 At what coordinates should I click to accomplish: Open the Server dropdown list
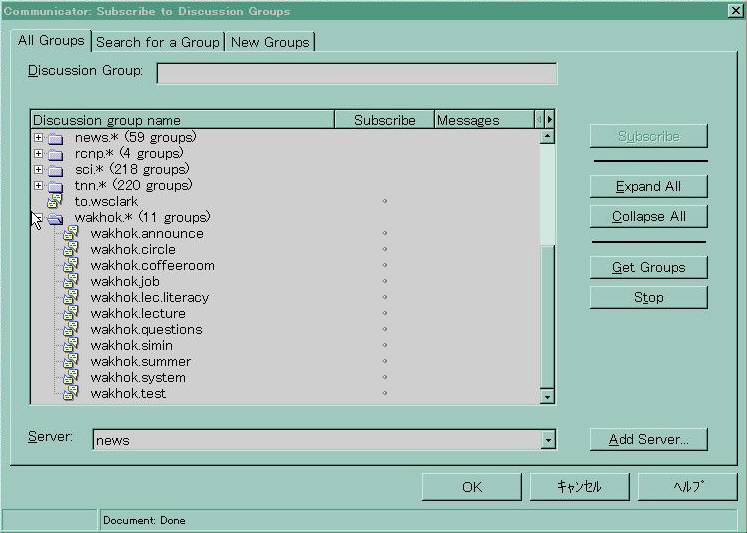tap(547, 440)
